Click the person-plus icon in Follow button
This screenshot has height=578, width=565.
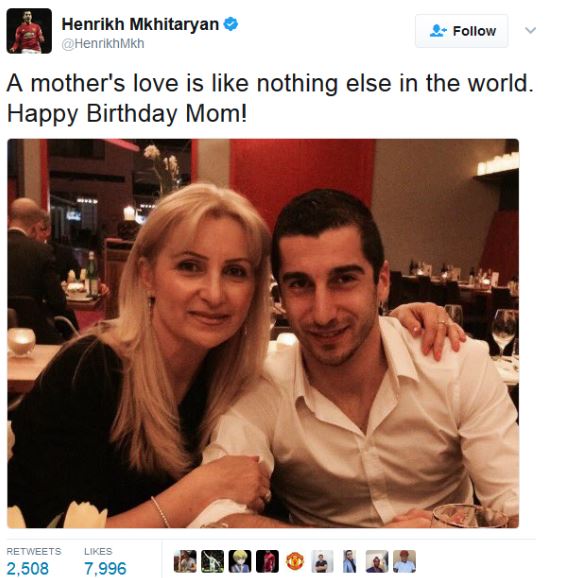point(438,31)
